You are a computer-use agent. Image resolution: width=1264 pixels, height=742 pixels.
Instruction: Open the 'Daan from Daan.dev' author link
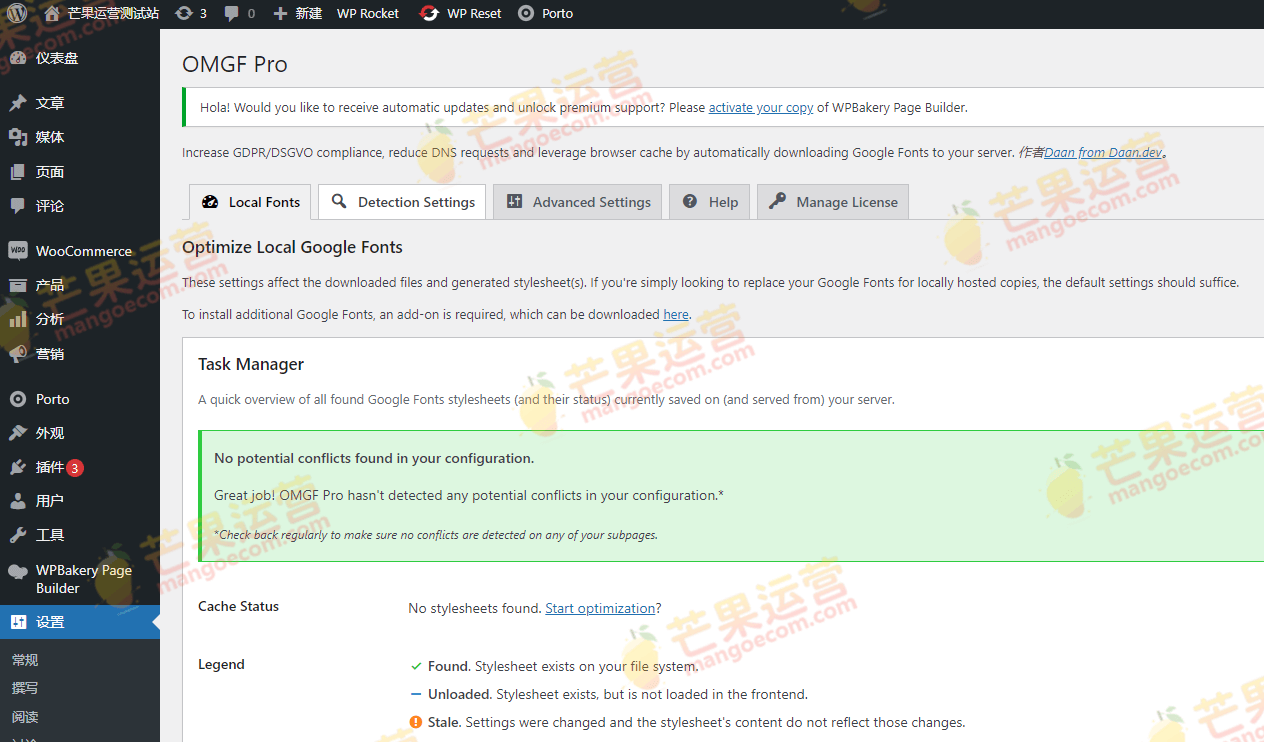coord(1103,153)
